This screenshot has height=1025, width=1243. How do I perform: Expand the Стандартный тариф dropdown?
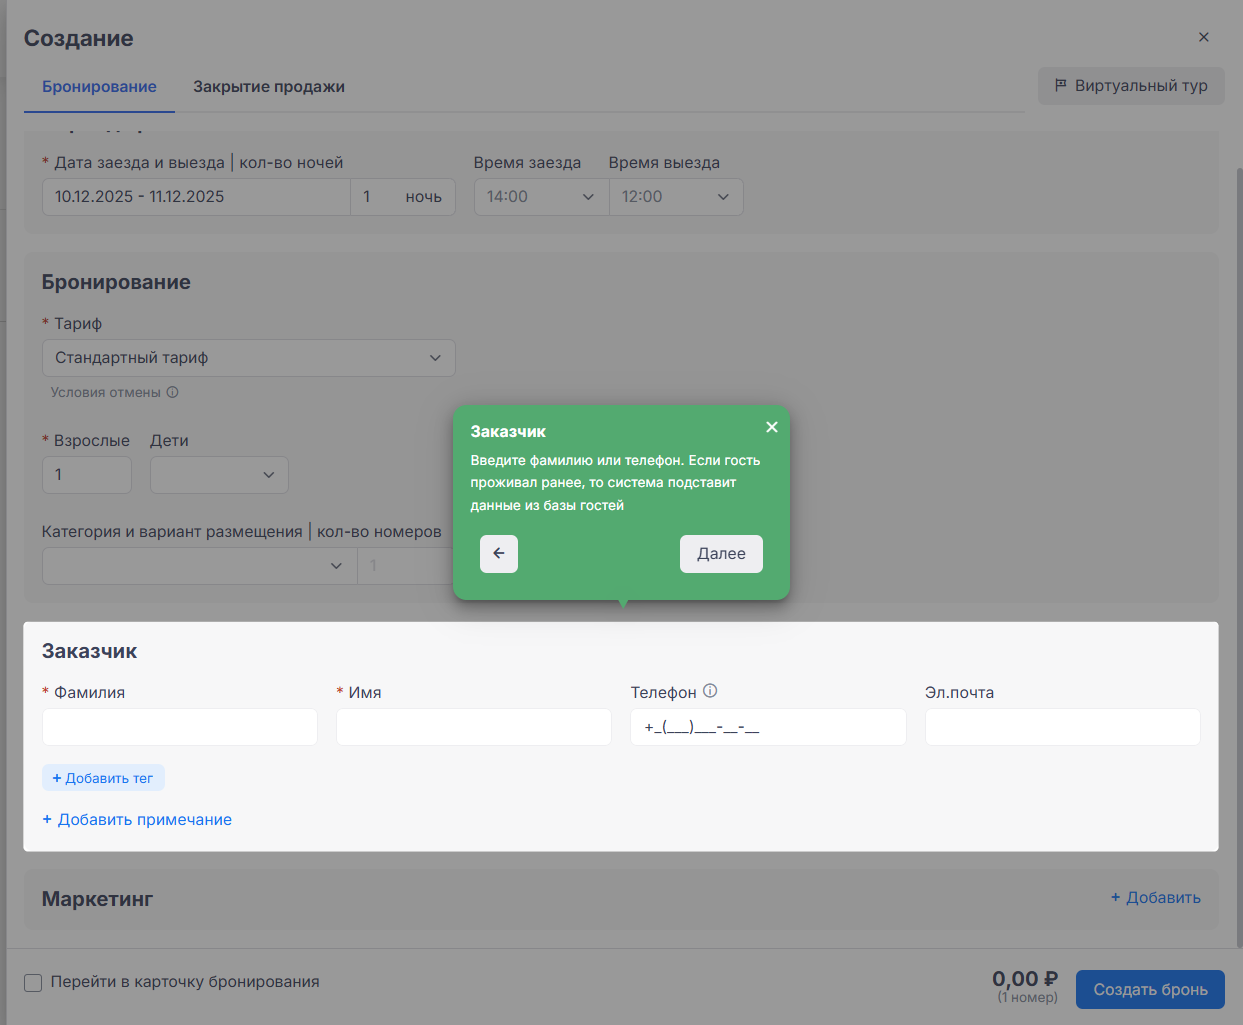pos(248,358)
